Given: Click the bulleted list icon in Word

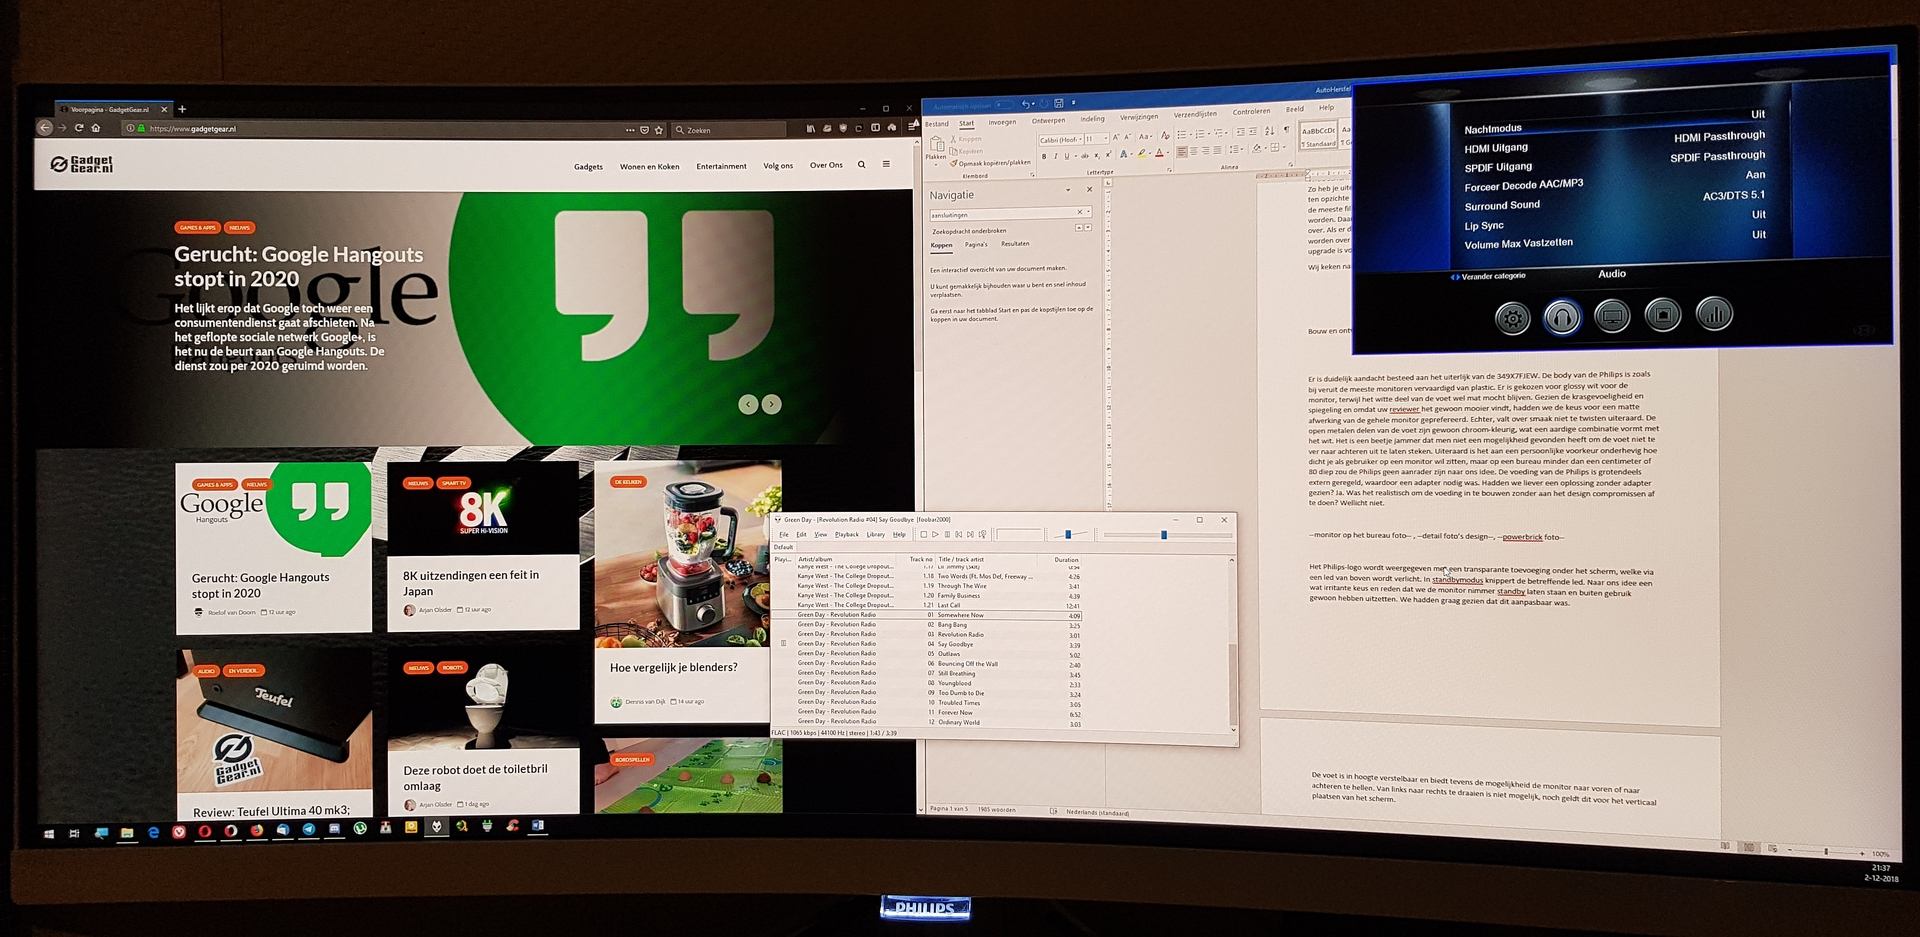Looking at the screenshot, I should [1181, 134].
